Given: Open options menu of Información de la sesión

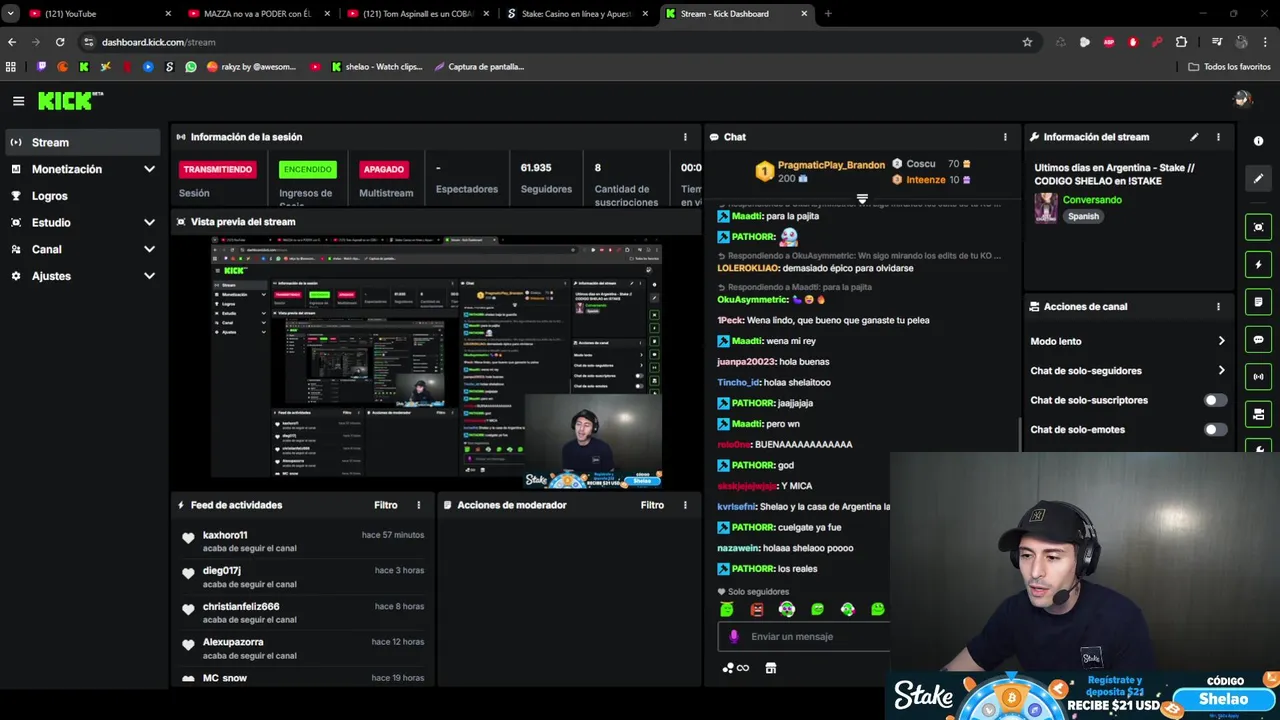Looking at the screenshot, I should coord(685,137).
